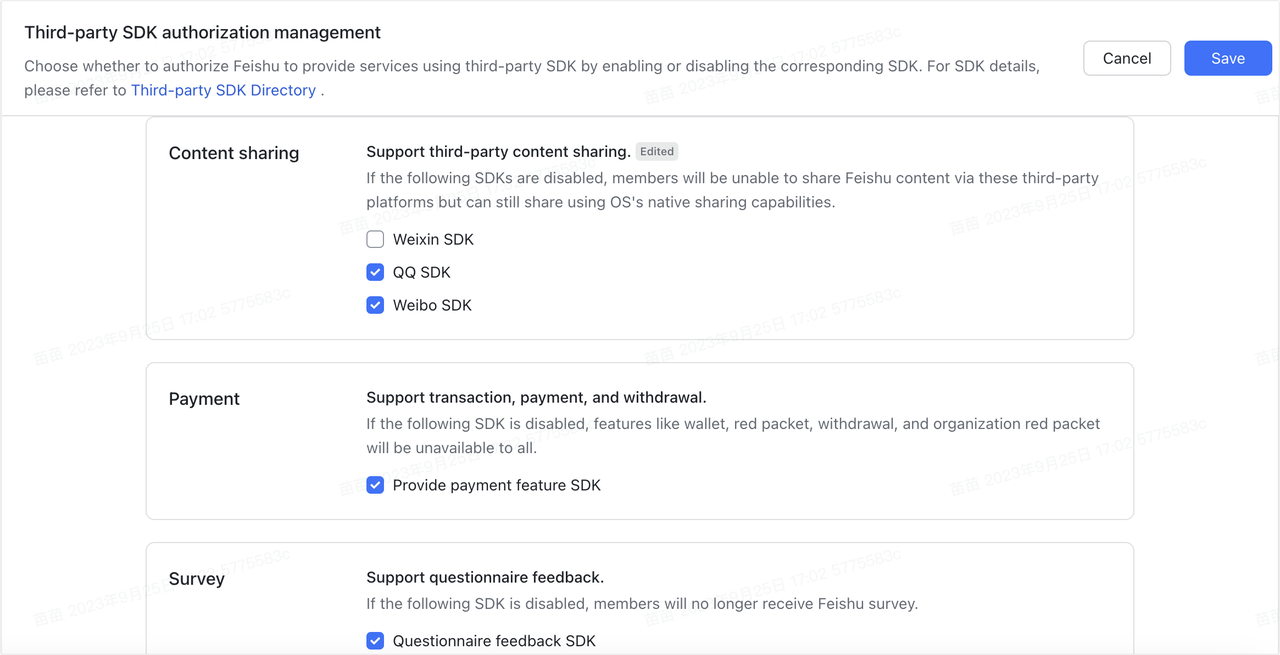Click the Save button

click(1228, 58)
